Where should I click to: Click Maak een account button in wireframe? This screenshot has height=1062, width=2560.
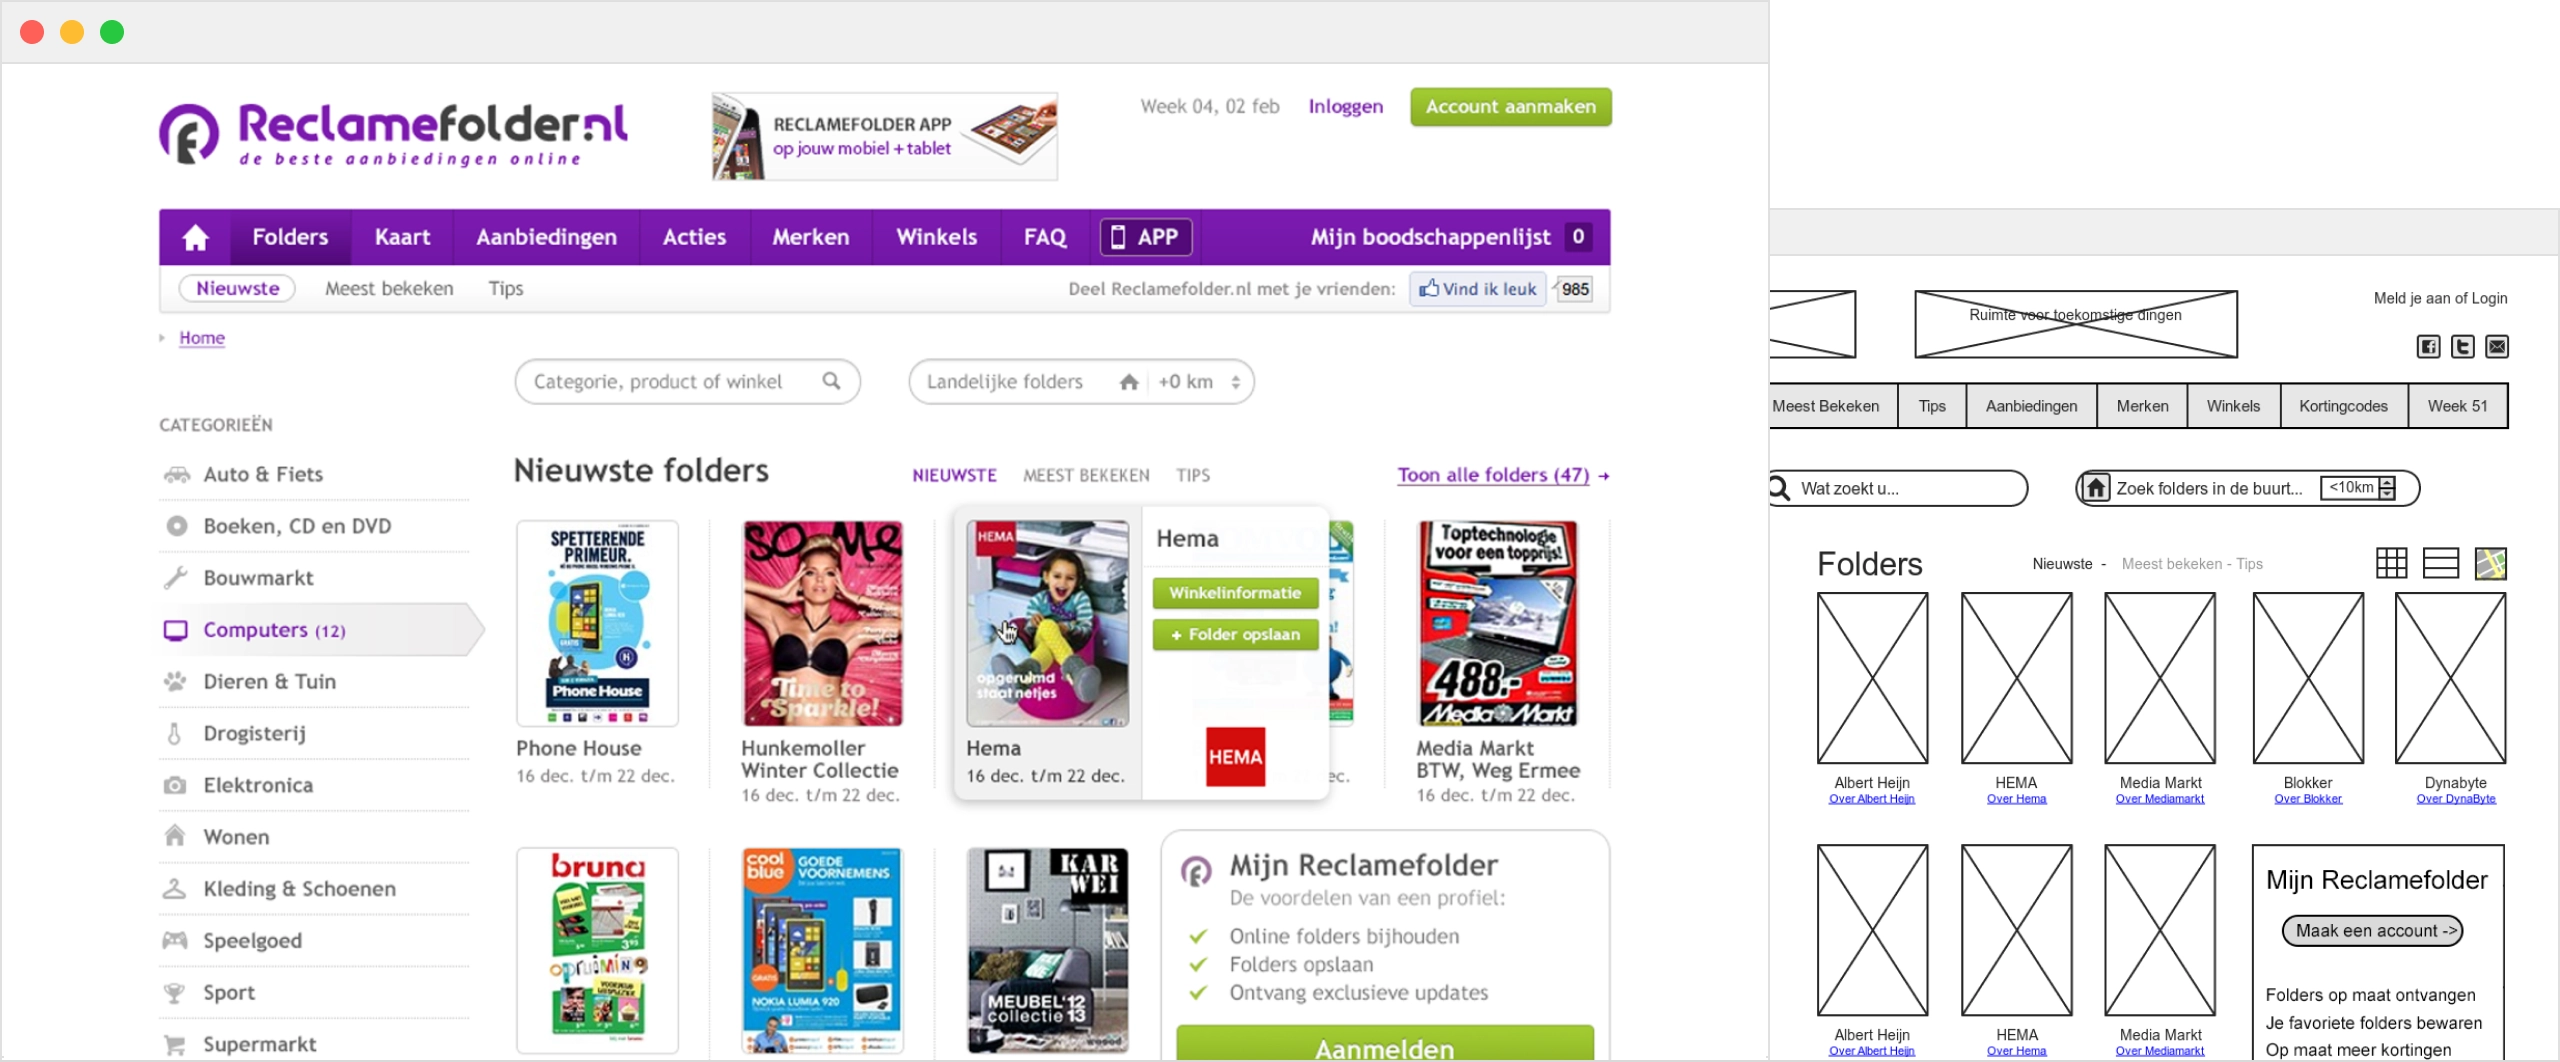[2372, 931]
